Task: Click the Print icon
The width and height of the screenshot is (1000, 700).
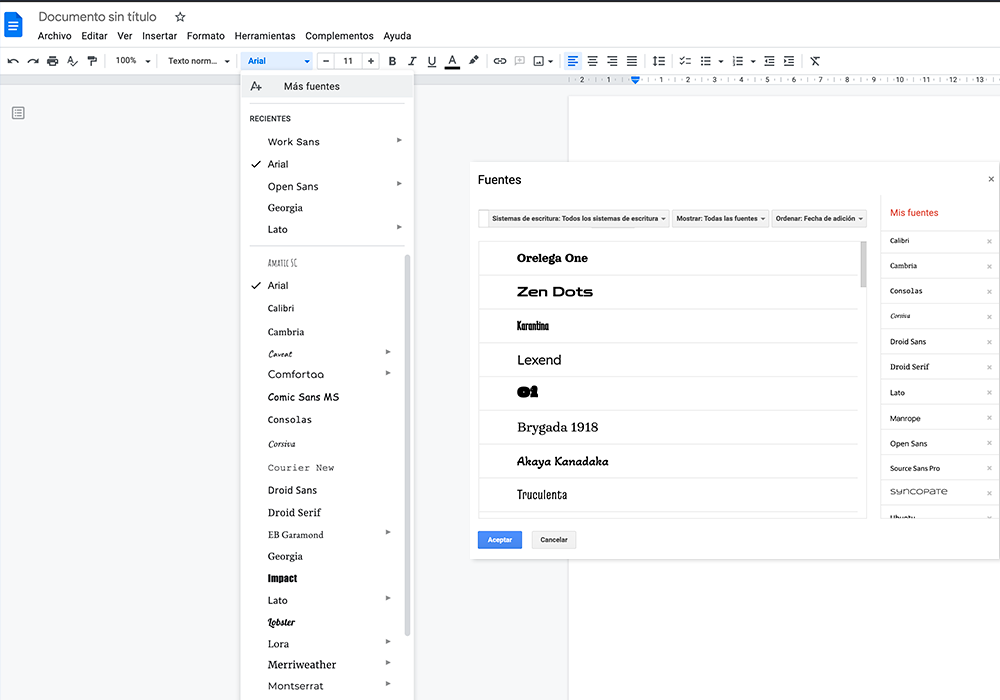Action: (52, 61)
